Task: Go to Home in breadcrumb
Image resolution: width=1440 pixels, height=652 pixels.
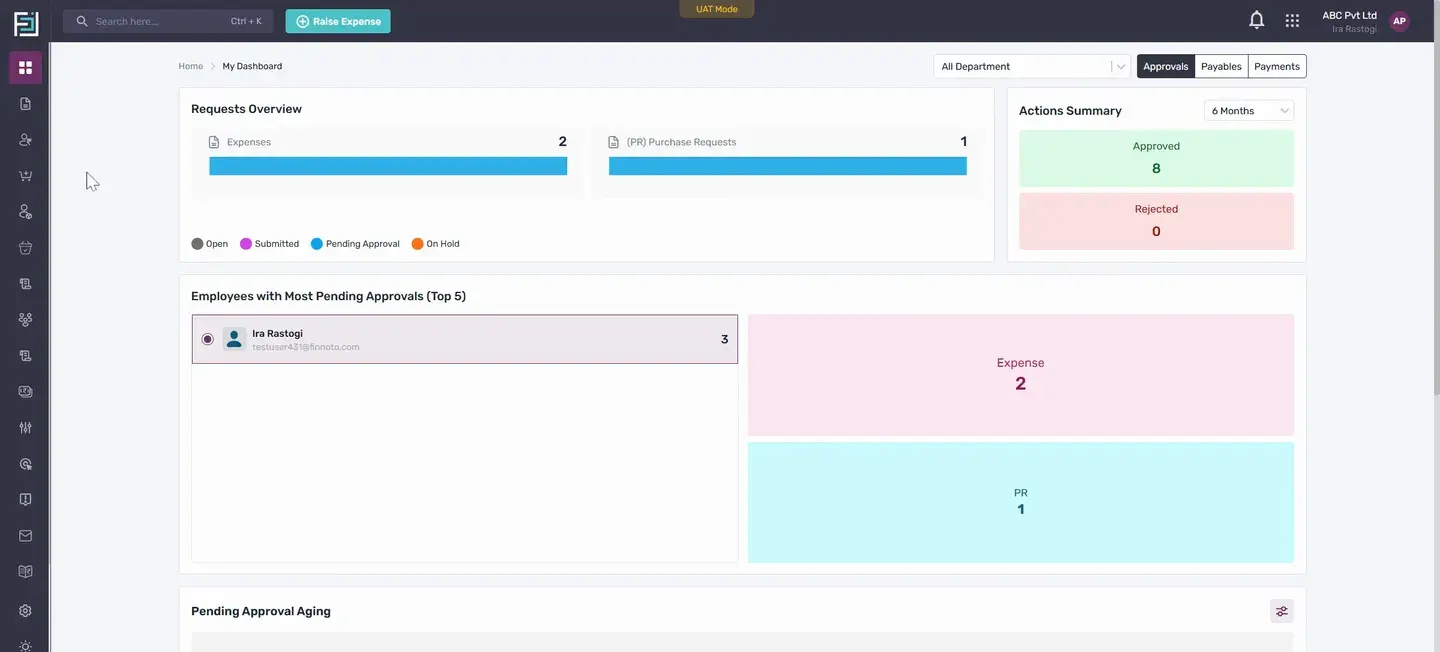Action: 190,66
